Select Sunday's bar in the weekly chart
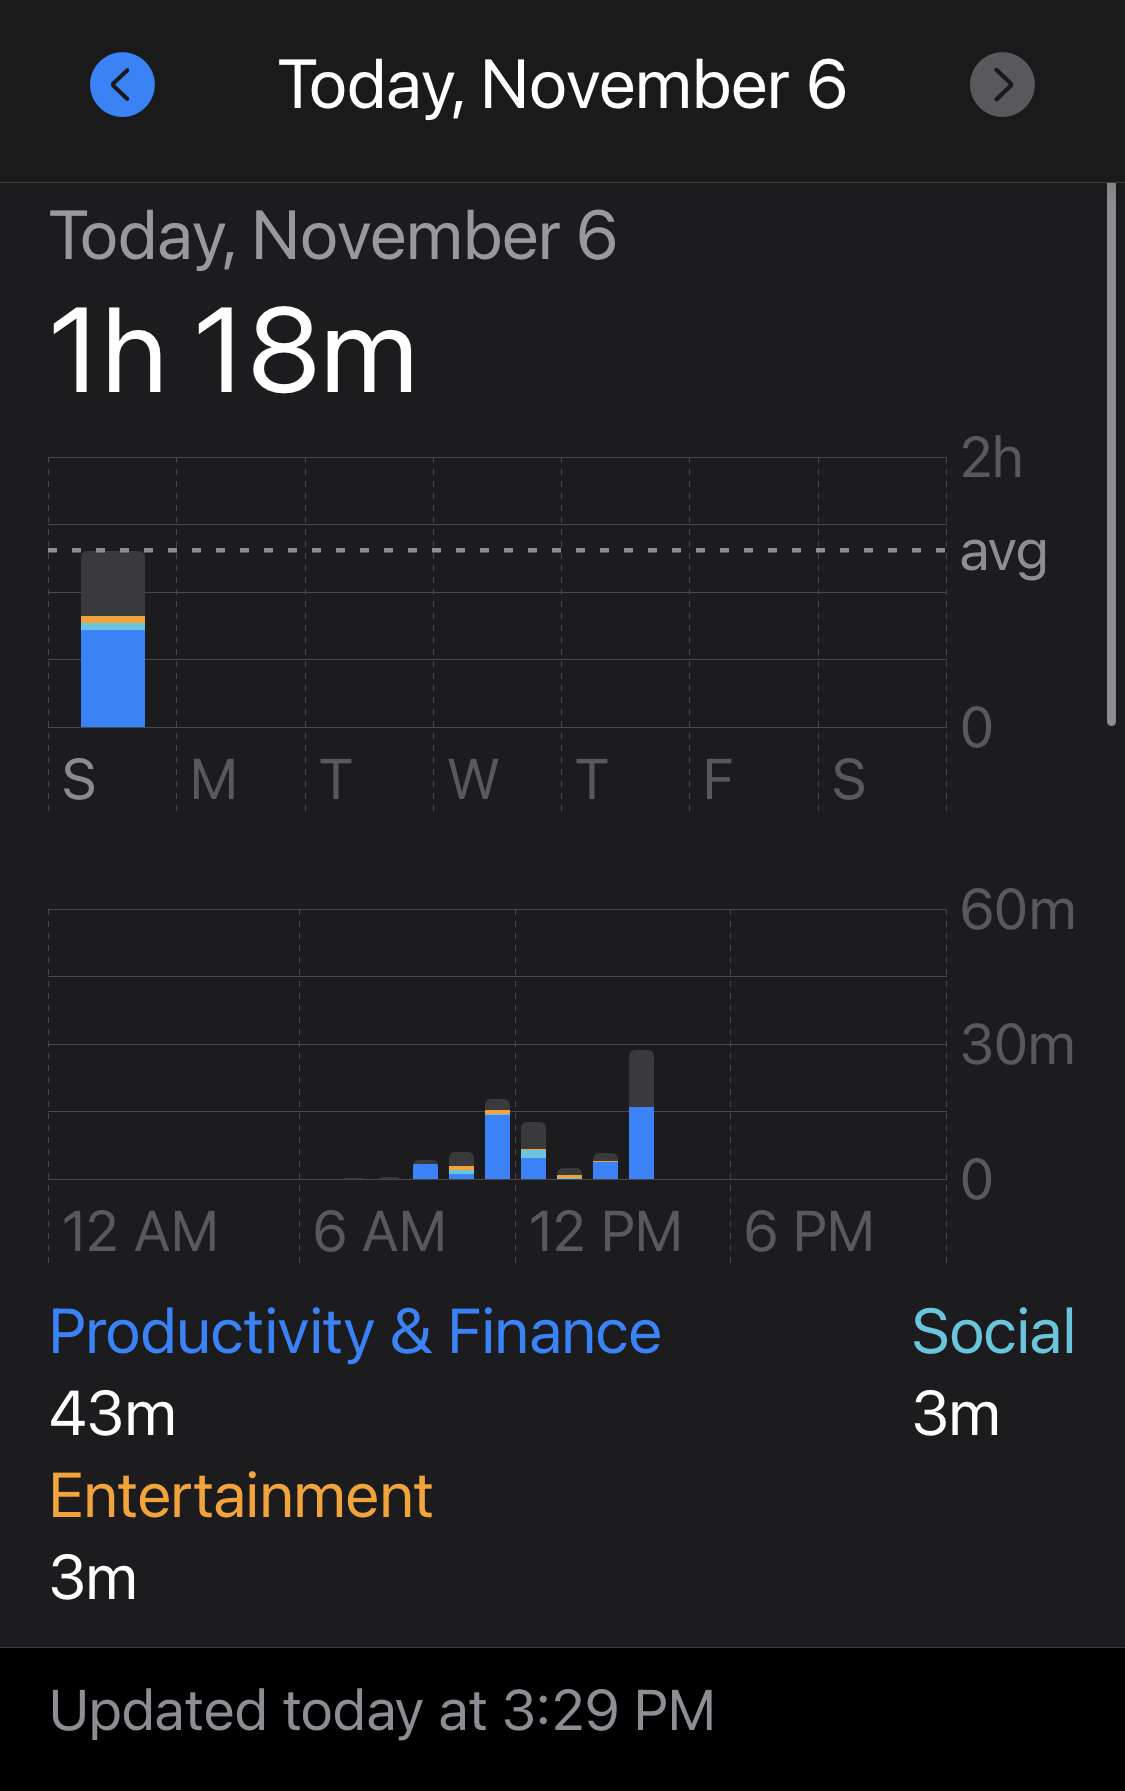Screen dimensions: 1125x1791 click(x=113, y=639)
